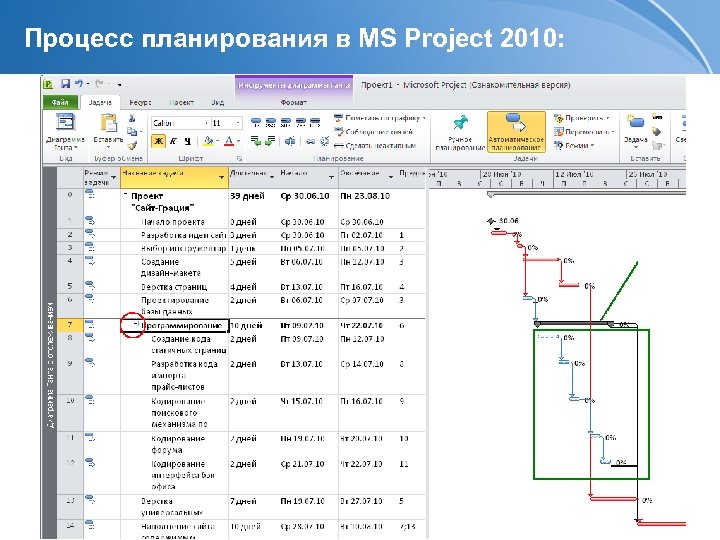Save the project with the floppy icon
Viewport: 720px width, 540px height.
click(65, 84)
